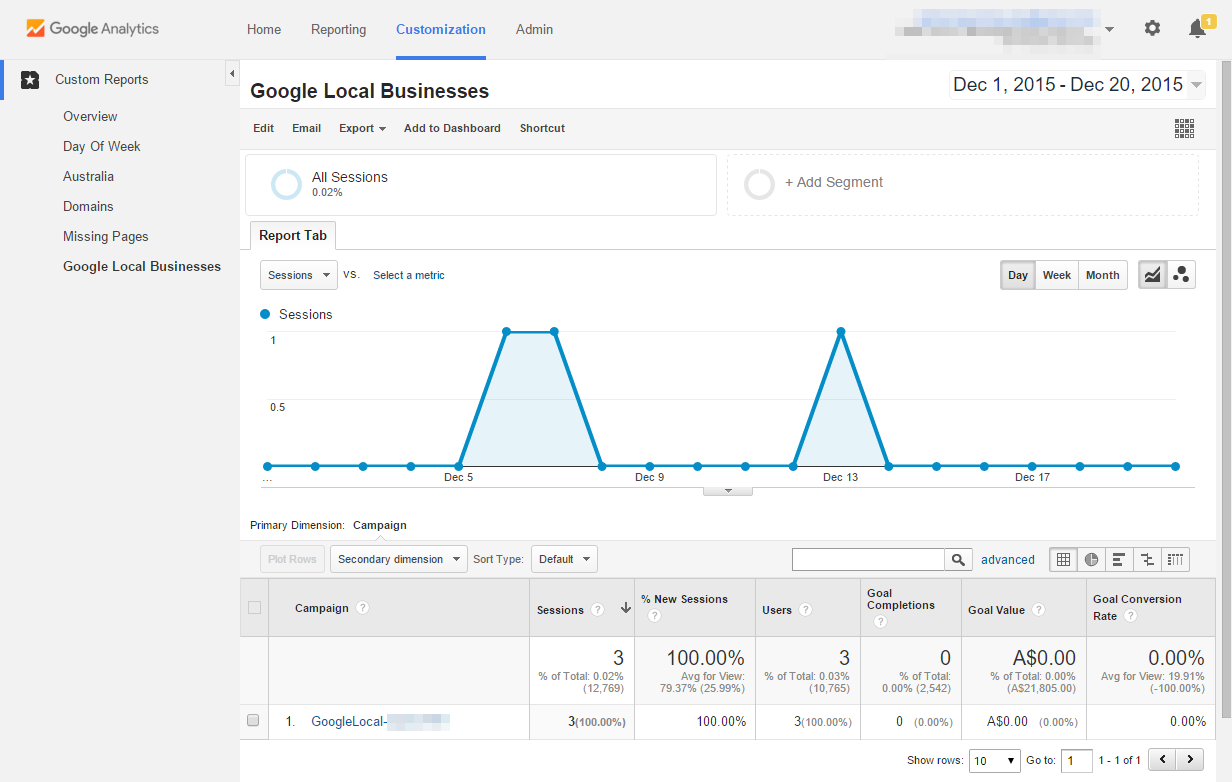Select the Performance bar view icon

point(1119,560)
